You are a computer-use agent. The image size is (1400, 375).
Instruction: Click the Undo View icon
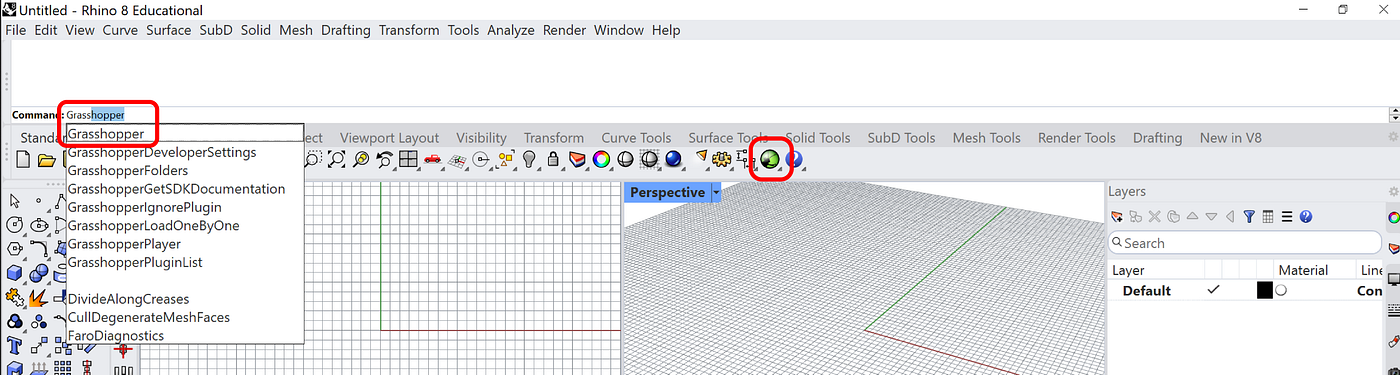[385, 159]
